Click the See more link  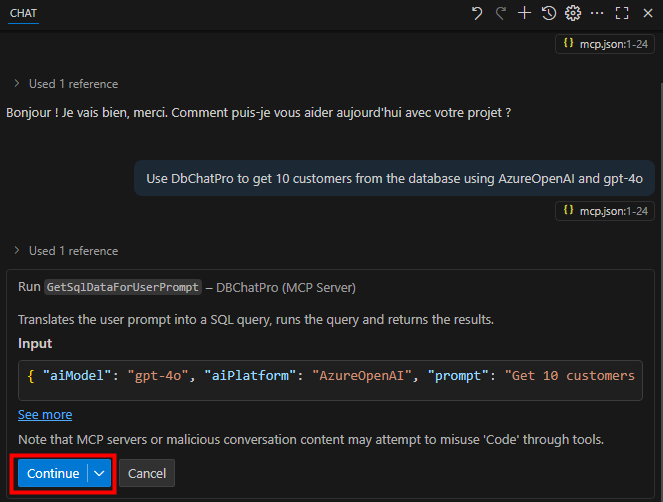(45, 415)
